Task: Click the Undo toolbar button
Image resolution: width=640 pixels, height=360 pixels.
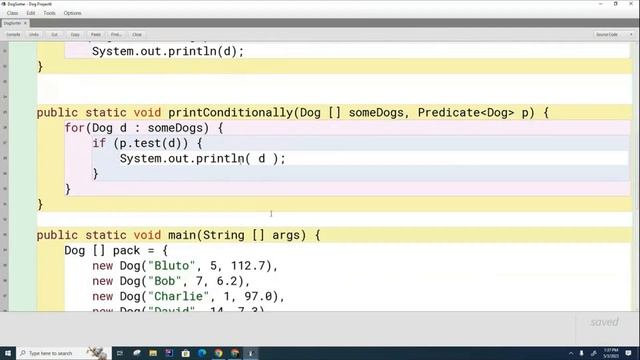Action: (x=34, y=35)
